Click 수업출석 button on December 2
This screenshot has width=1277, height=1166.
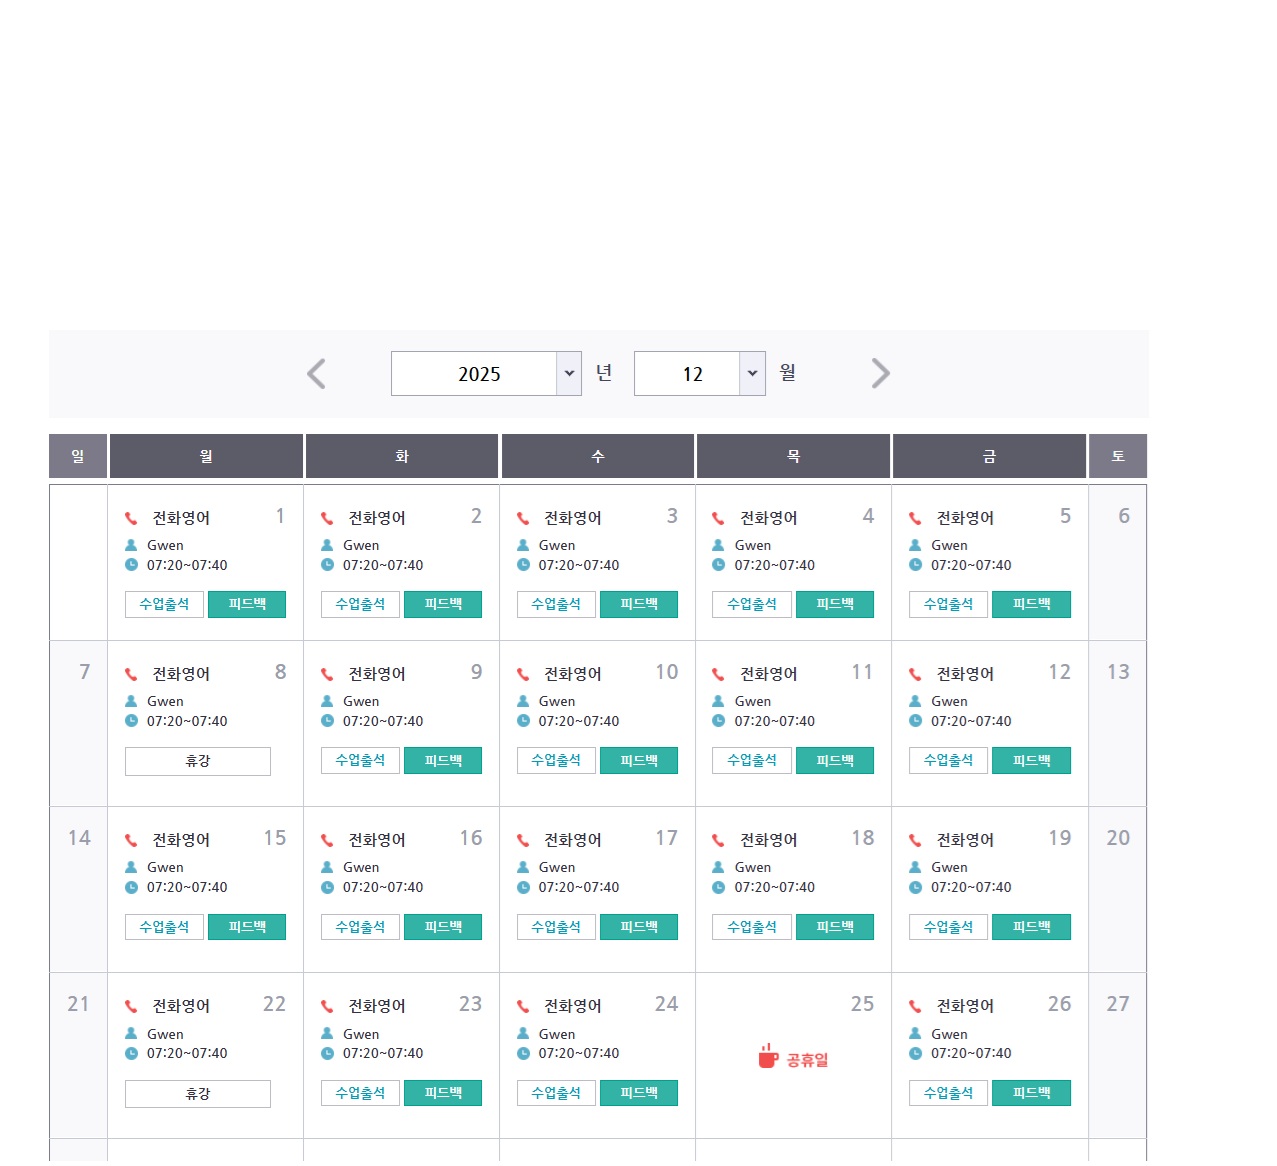[360, 604]
